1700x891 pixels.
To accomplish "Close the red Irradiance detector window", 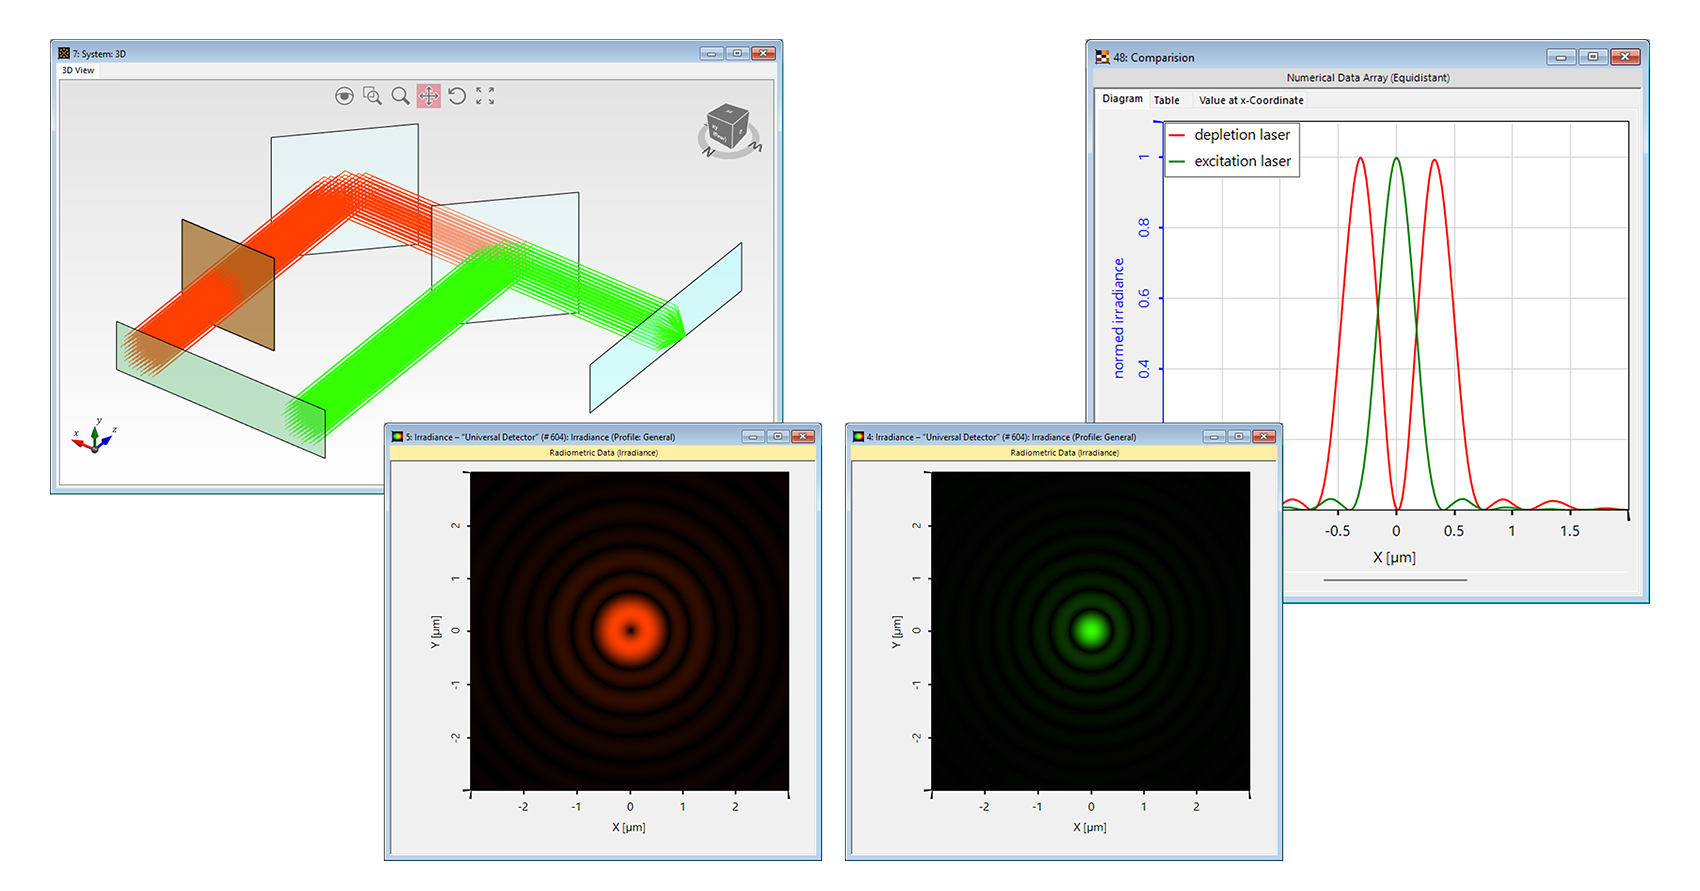I will click(x=802, y=437).
